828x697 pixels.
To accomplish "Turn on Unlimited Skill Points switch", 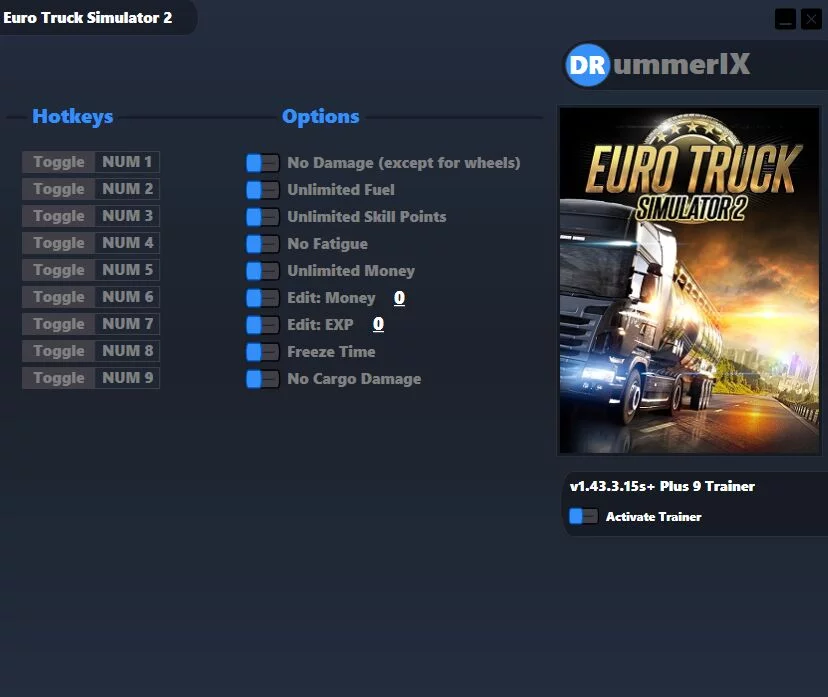I will 262,216.
